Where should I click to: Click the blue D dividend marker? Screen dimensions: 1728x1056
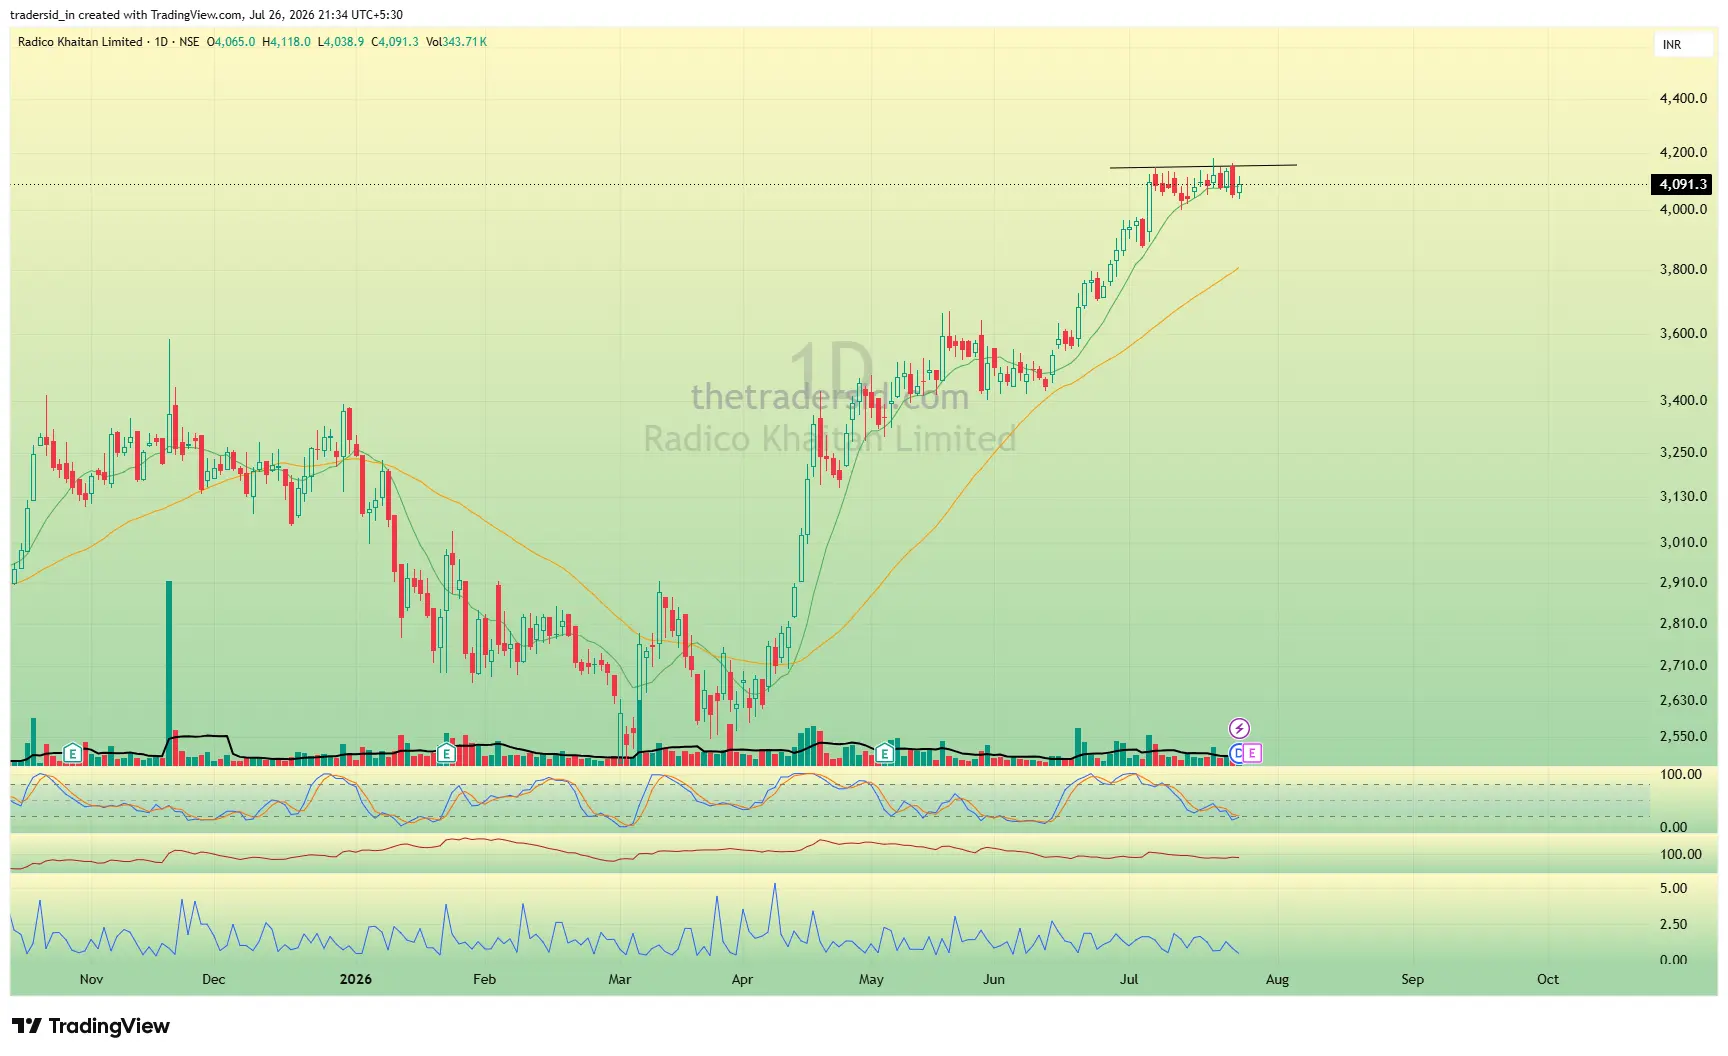coord(1237,753)
